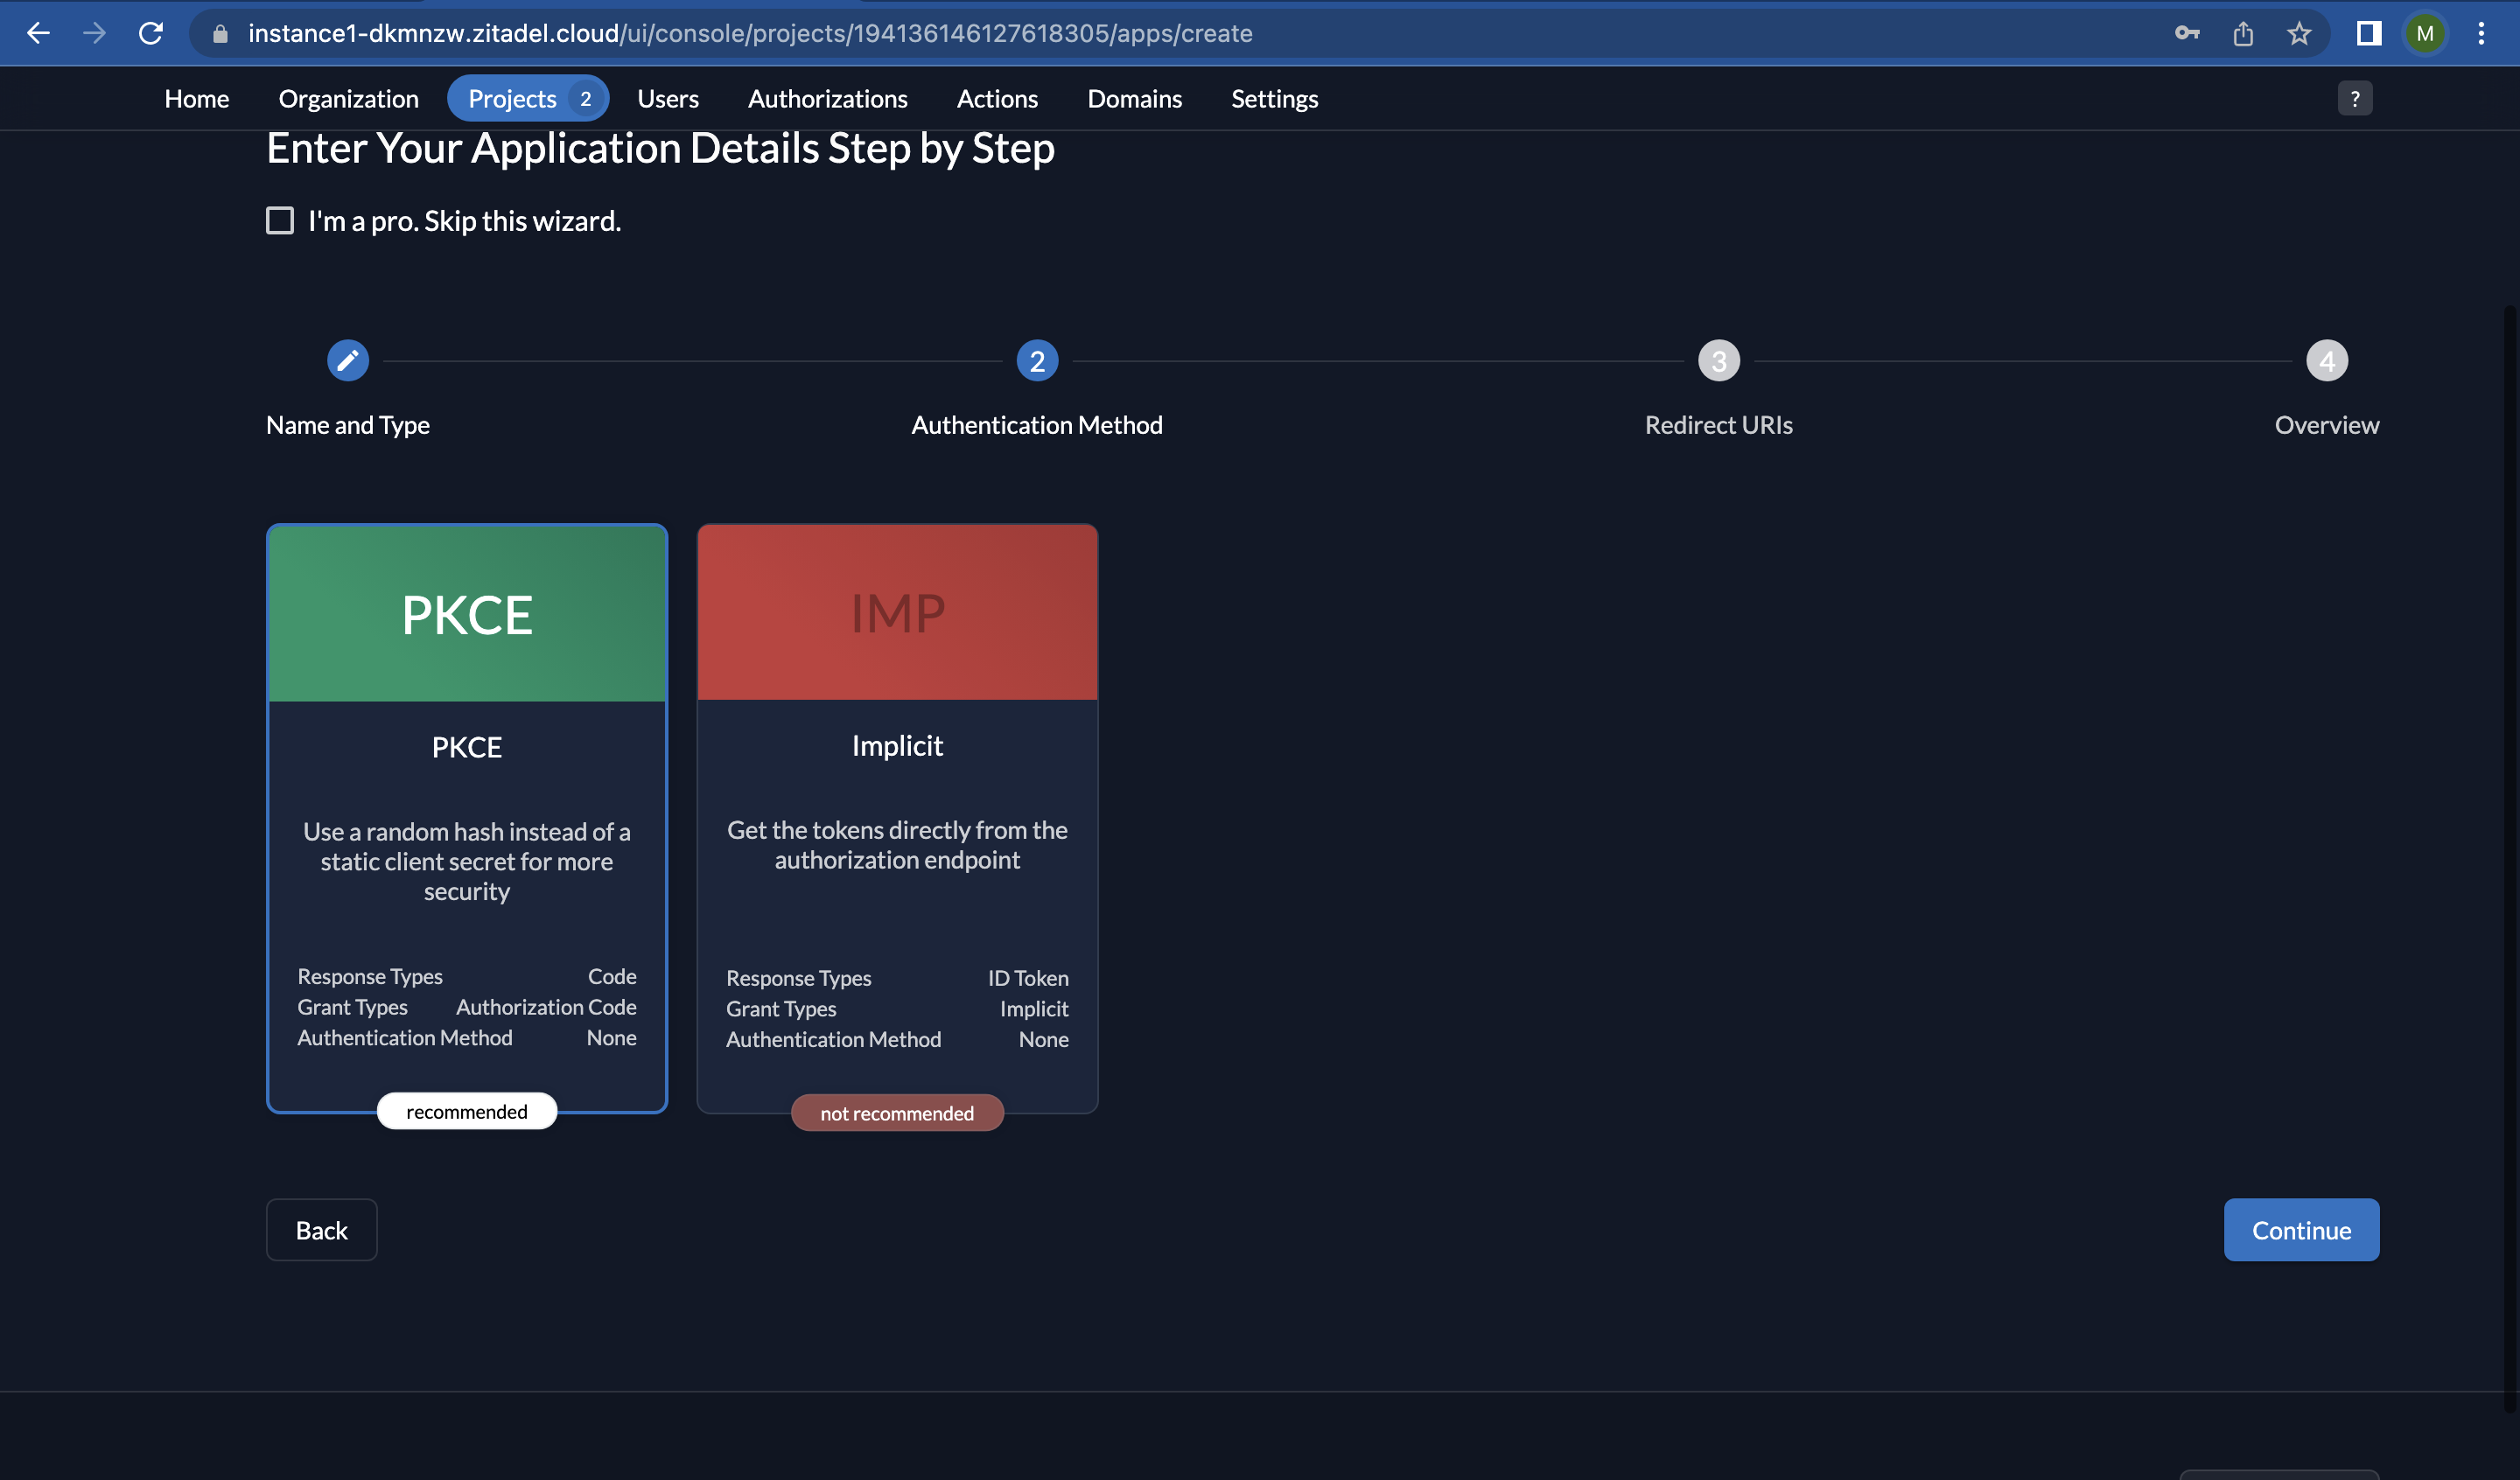The height and width of the screenshot is (1480, 2520).
Task: Click the share page icon
Action: 2243,33
